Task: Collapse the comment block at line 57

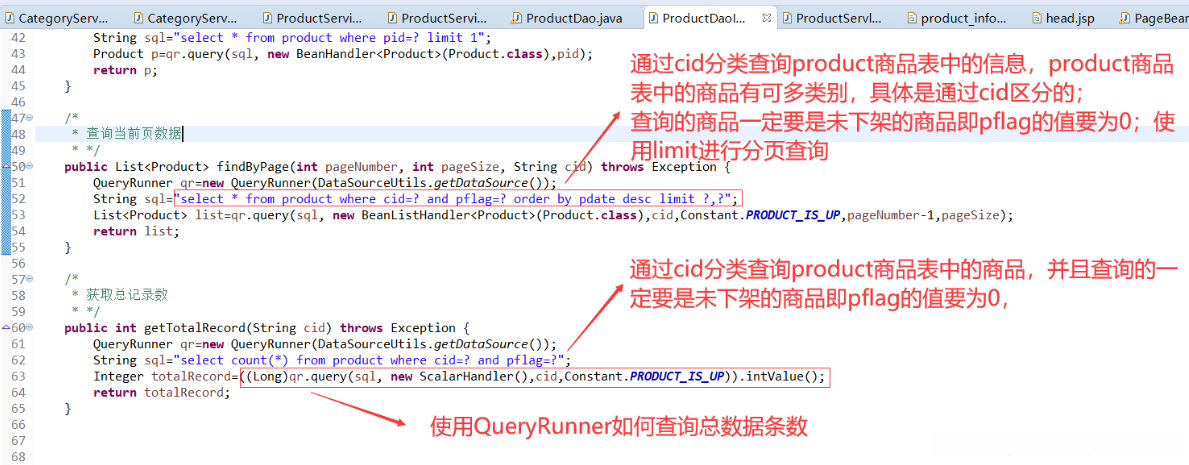Action: (x=30, y=279)
